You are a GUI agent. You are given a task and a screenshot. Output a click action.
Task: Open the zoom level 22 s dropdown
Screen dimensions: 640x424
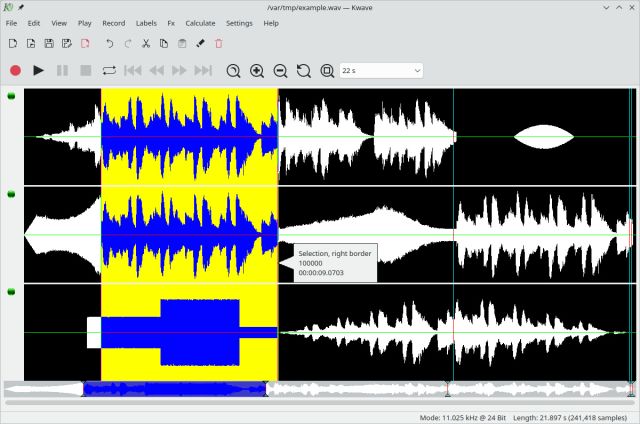[x=381, y=71]
